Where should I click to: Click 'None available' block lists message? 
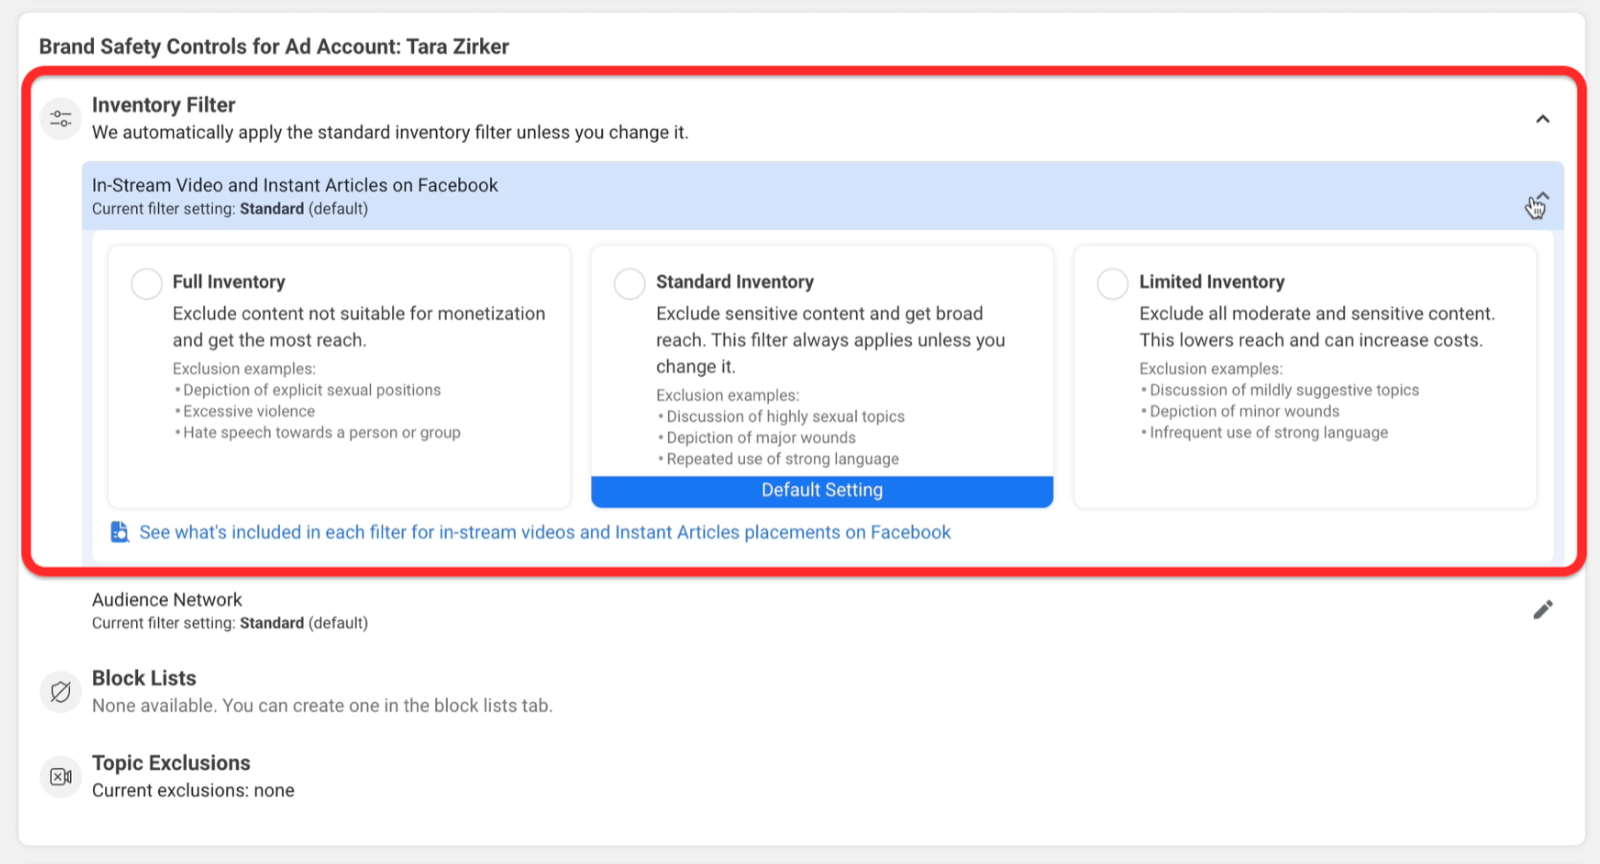pyautogui.click(x=322, y=706)
